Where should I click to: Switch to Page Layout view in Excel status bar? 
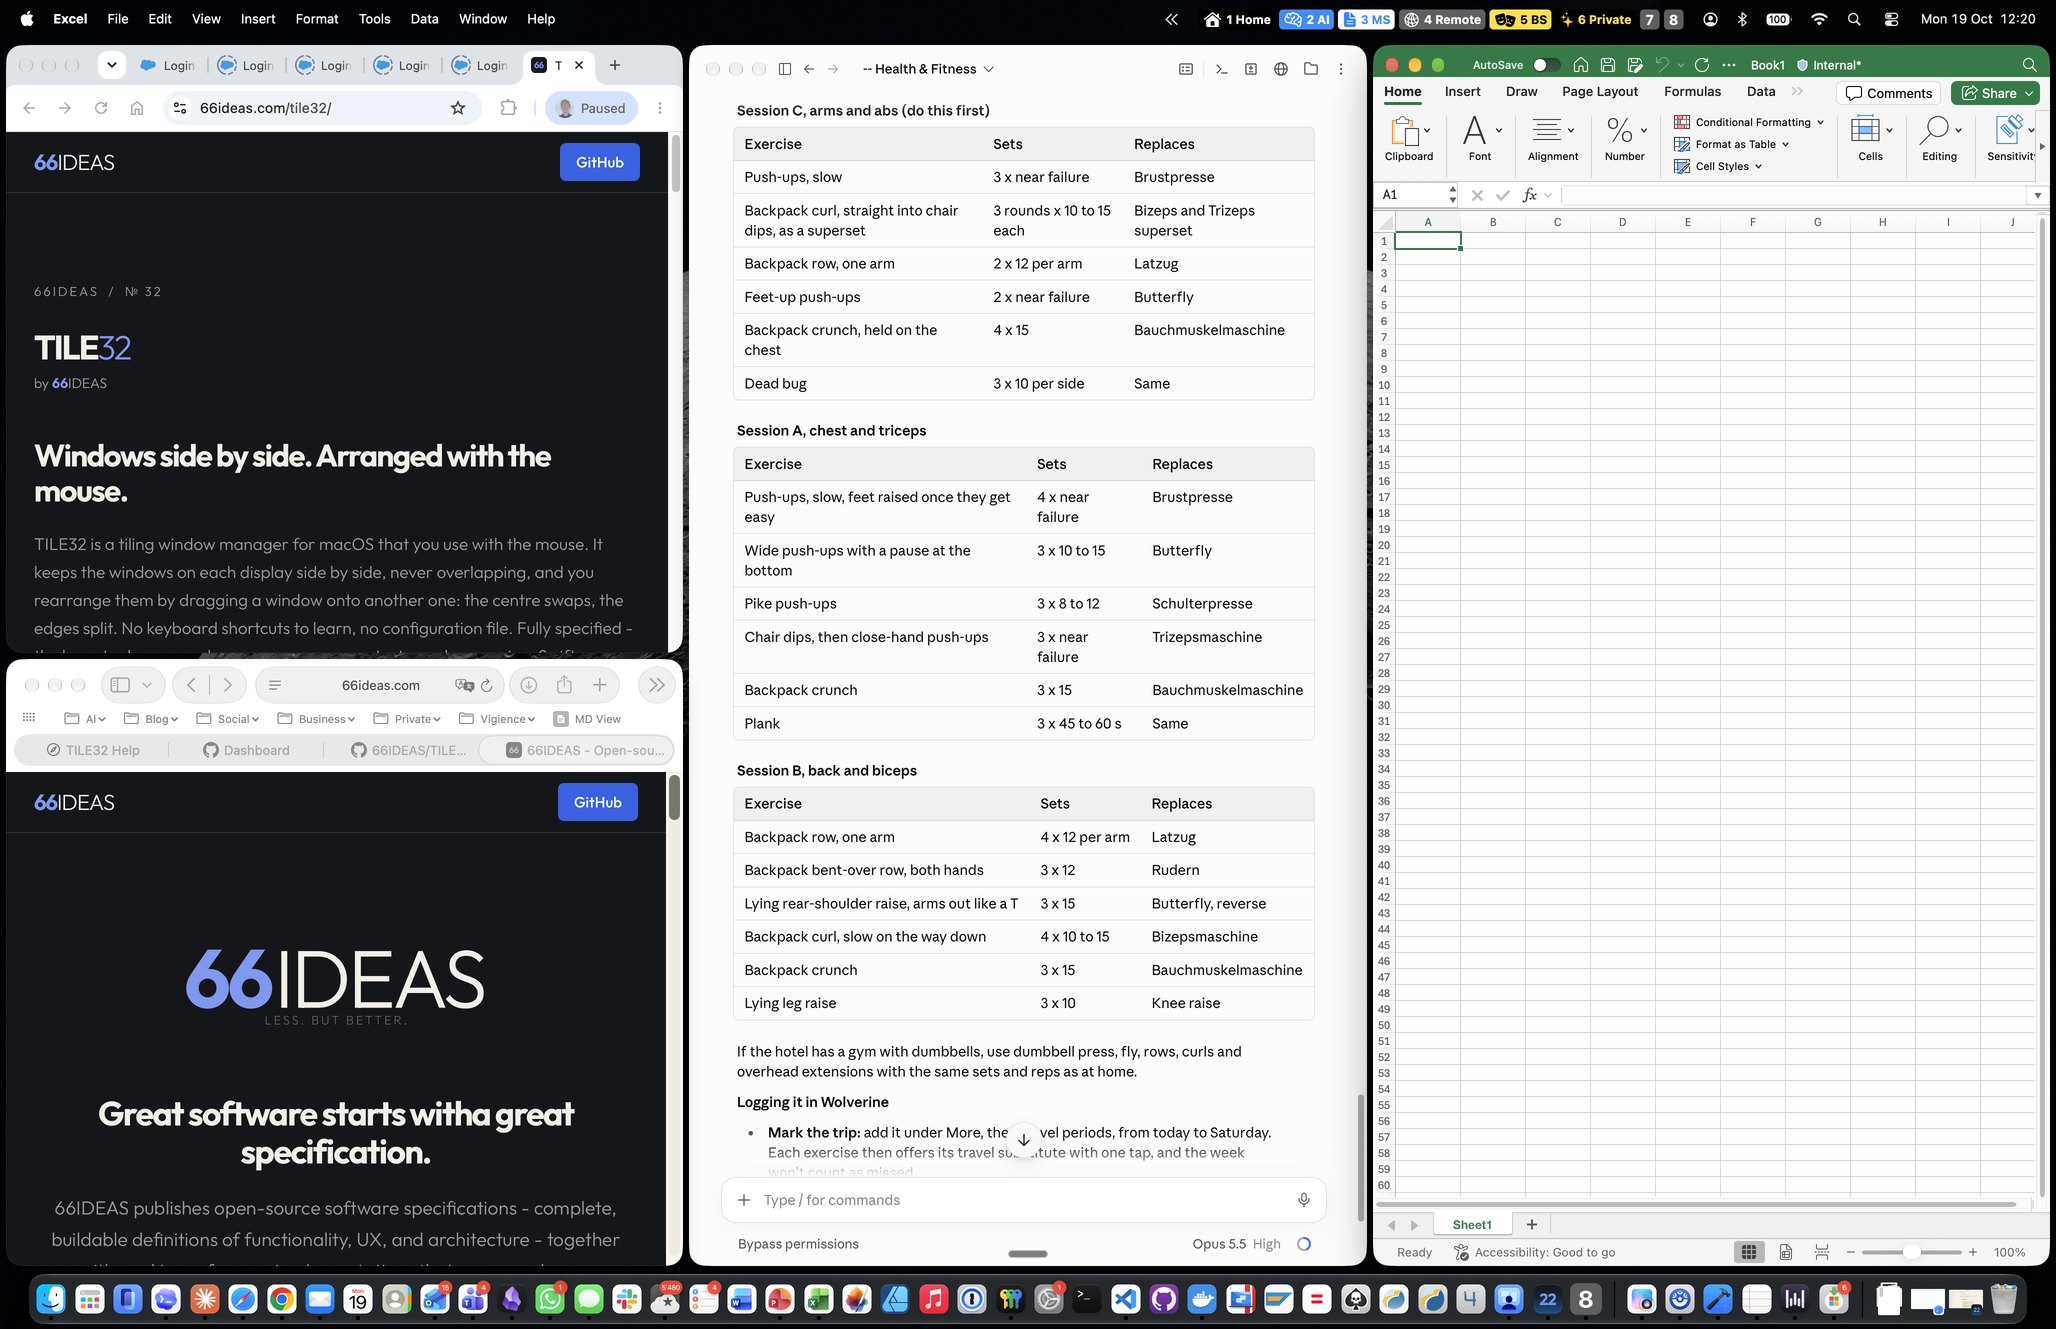1786,1252
